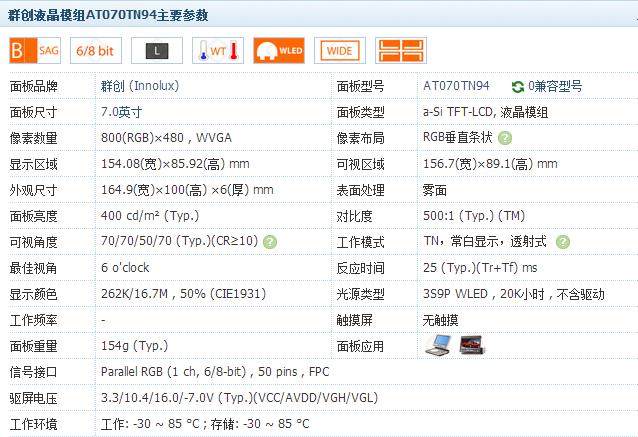The image size is (638, 437).
Task: Open the 0兼容型号 compatible models link
Action: pos(555,86)
